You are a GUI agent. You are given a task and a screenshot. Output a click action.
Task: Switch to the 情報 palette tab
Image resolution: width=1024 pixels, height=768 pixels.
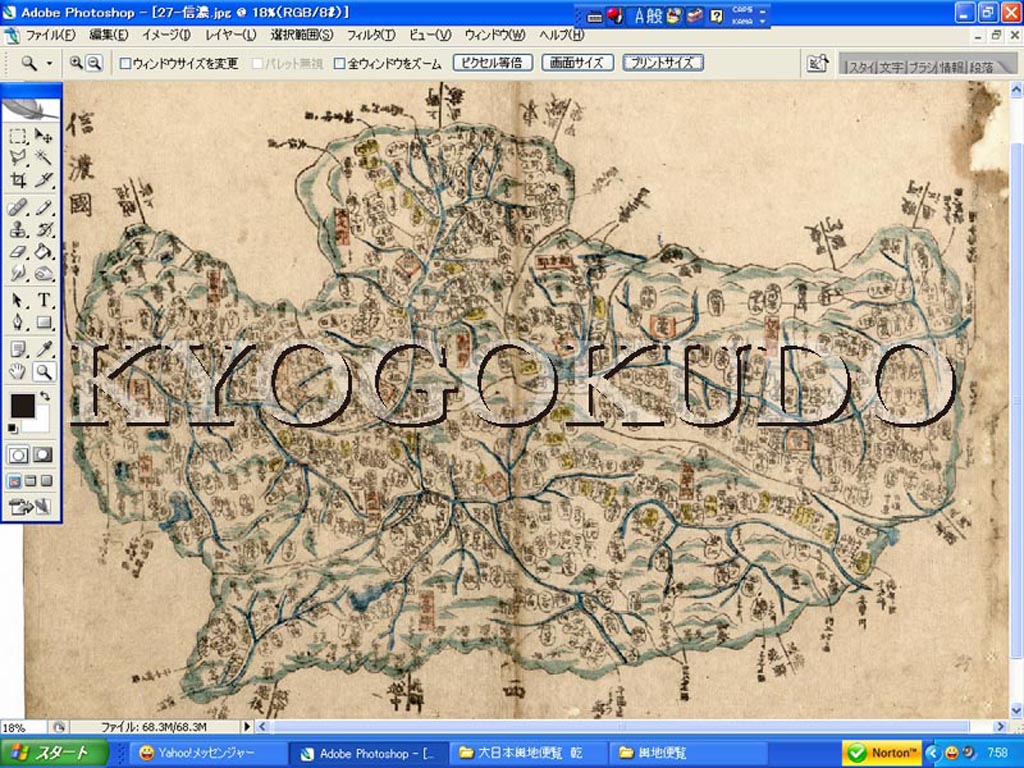point(952,67)
